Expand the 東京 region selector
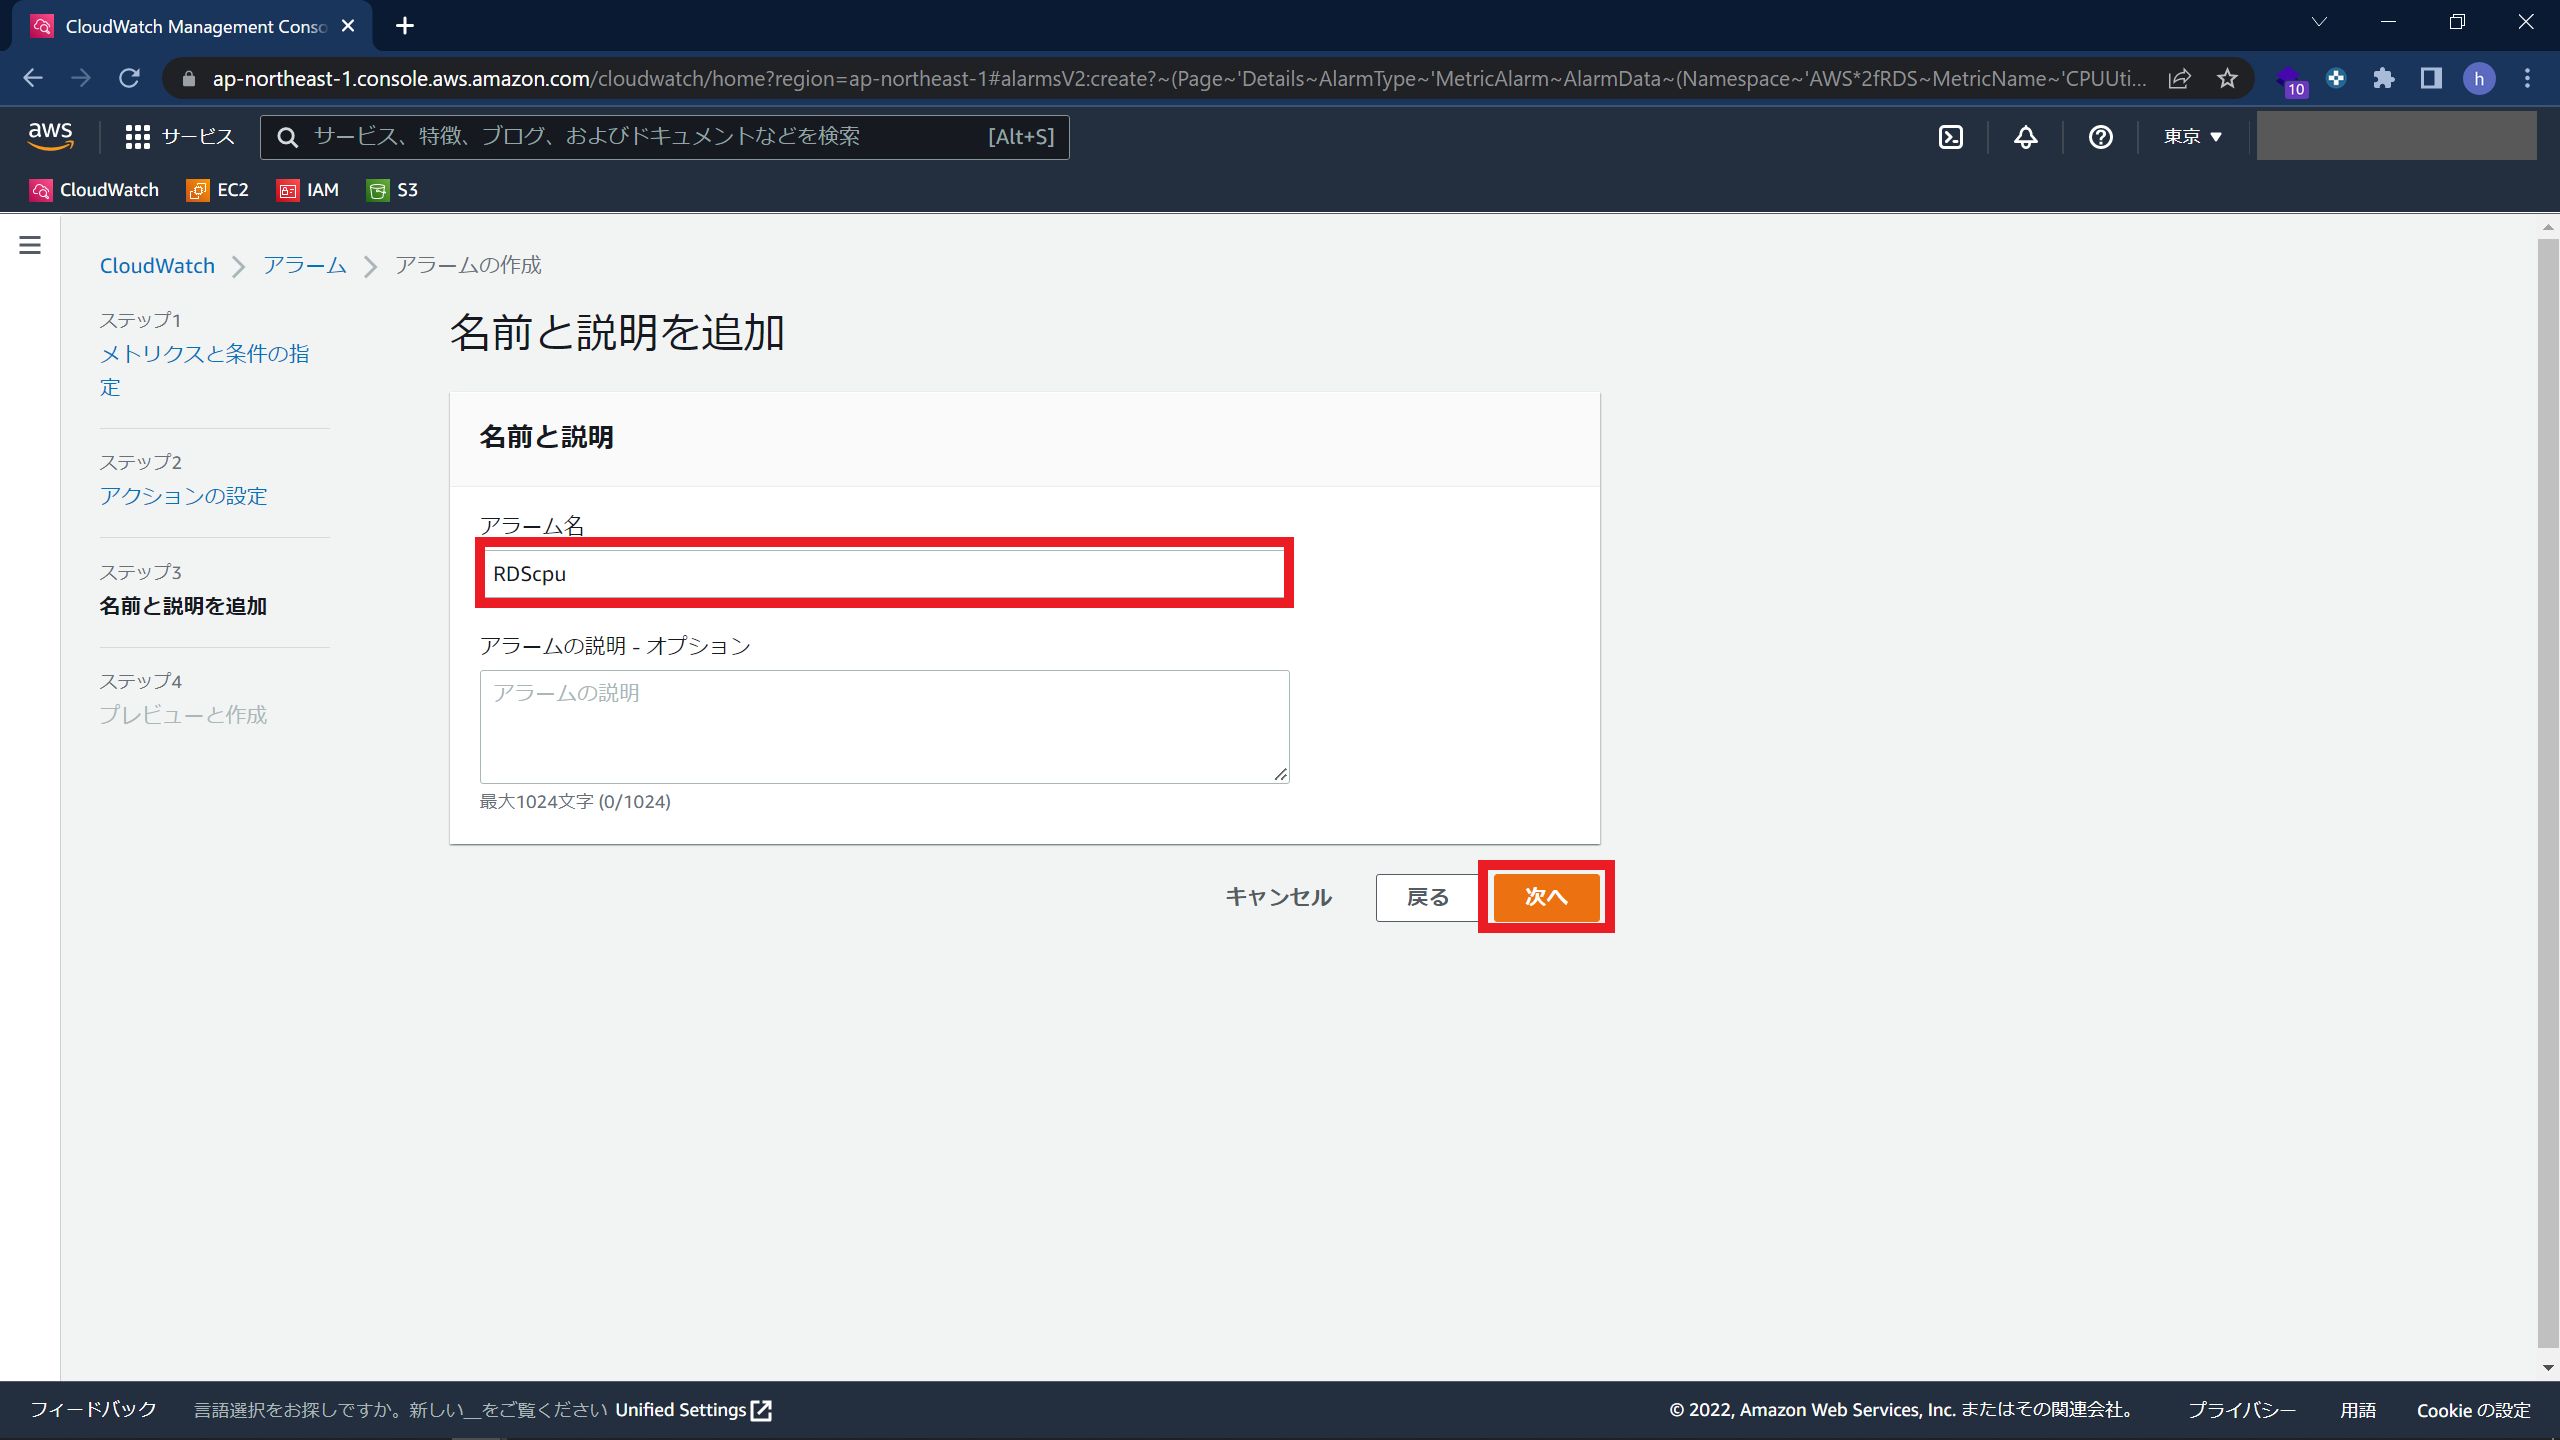The image size is (2560, 1440). 2193,137
